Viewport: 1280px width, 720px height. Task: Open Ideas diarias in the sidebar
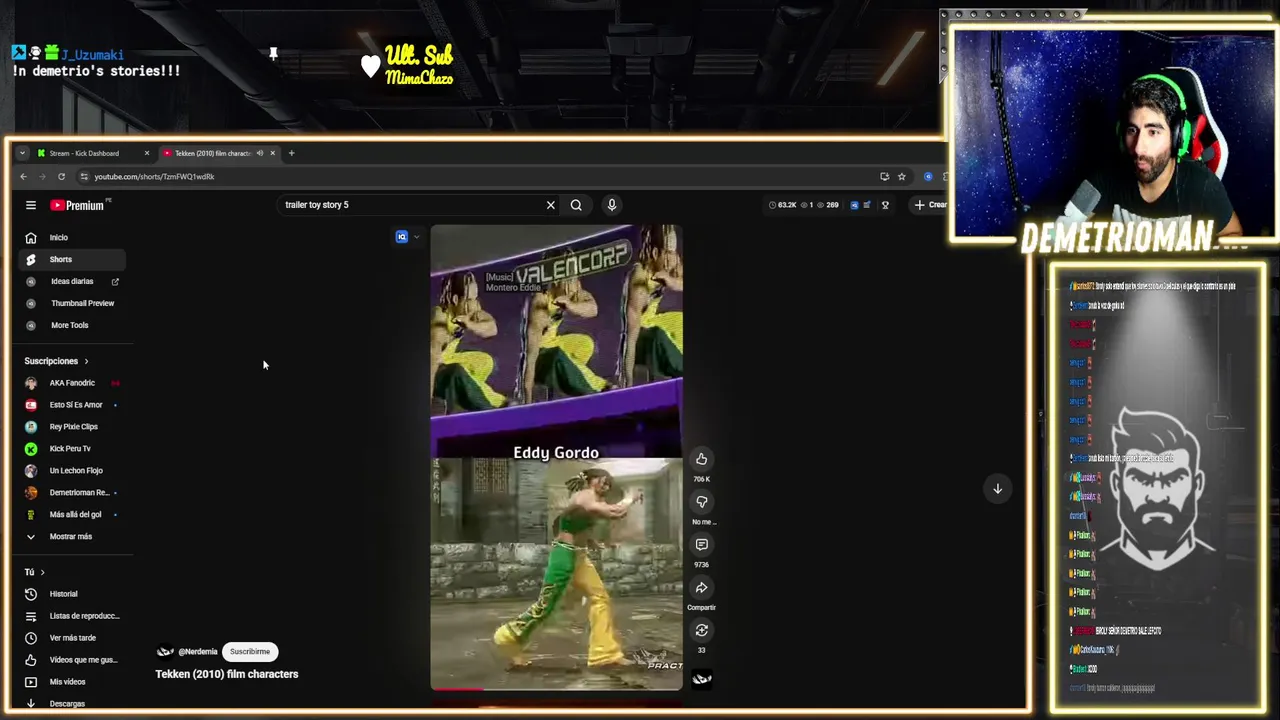pos(71,282)
